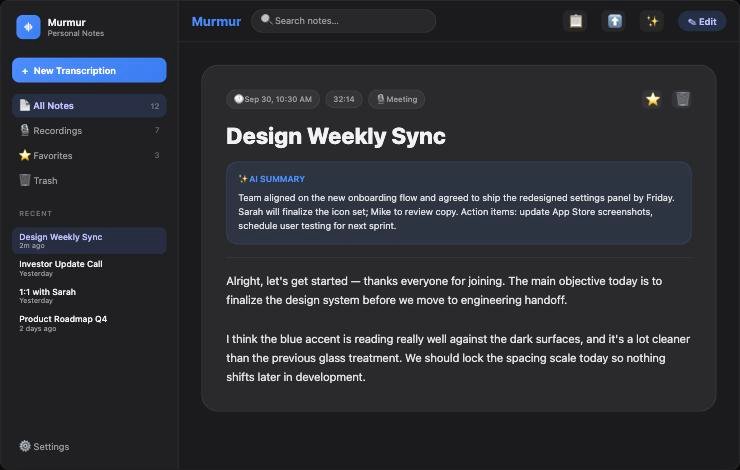Click the microphone icon beside Recordings

point(25,130)
